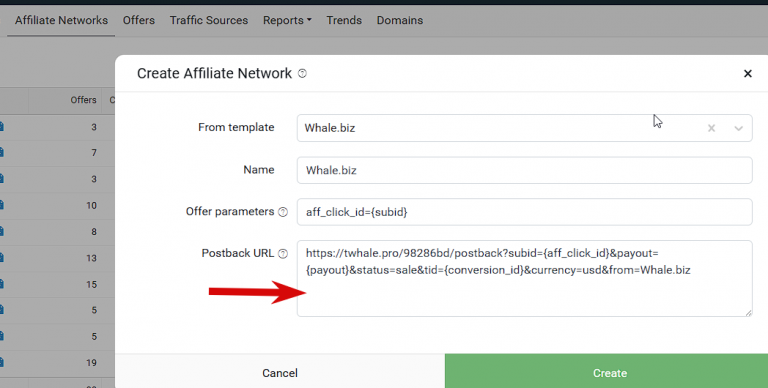
Task: Click the blue icon in row with 10 offers
Action: [x=2, y=205]
